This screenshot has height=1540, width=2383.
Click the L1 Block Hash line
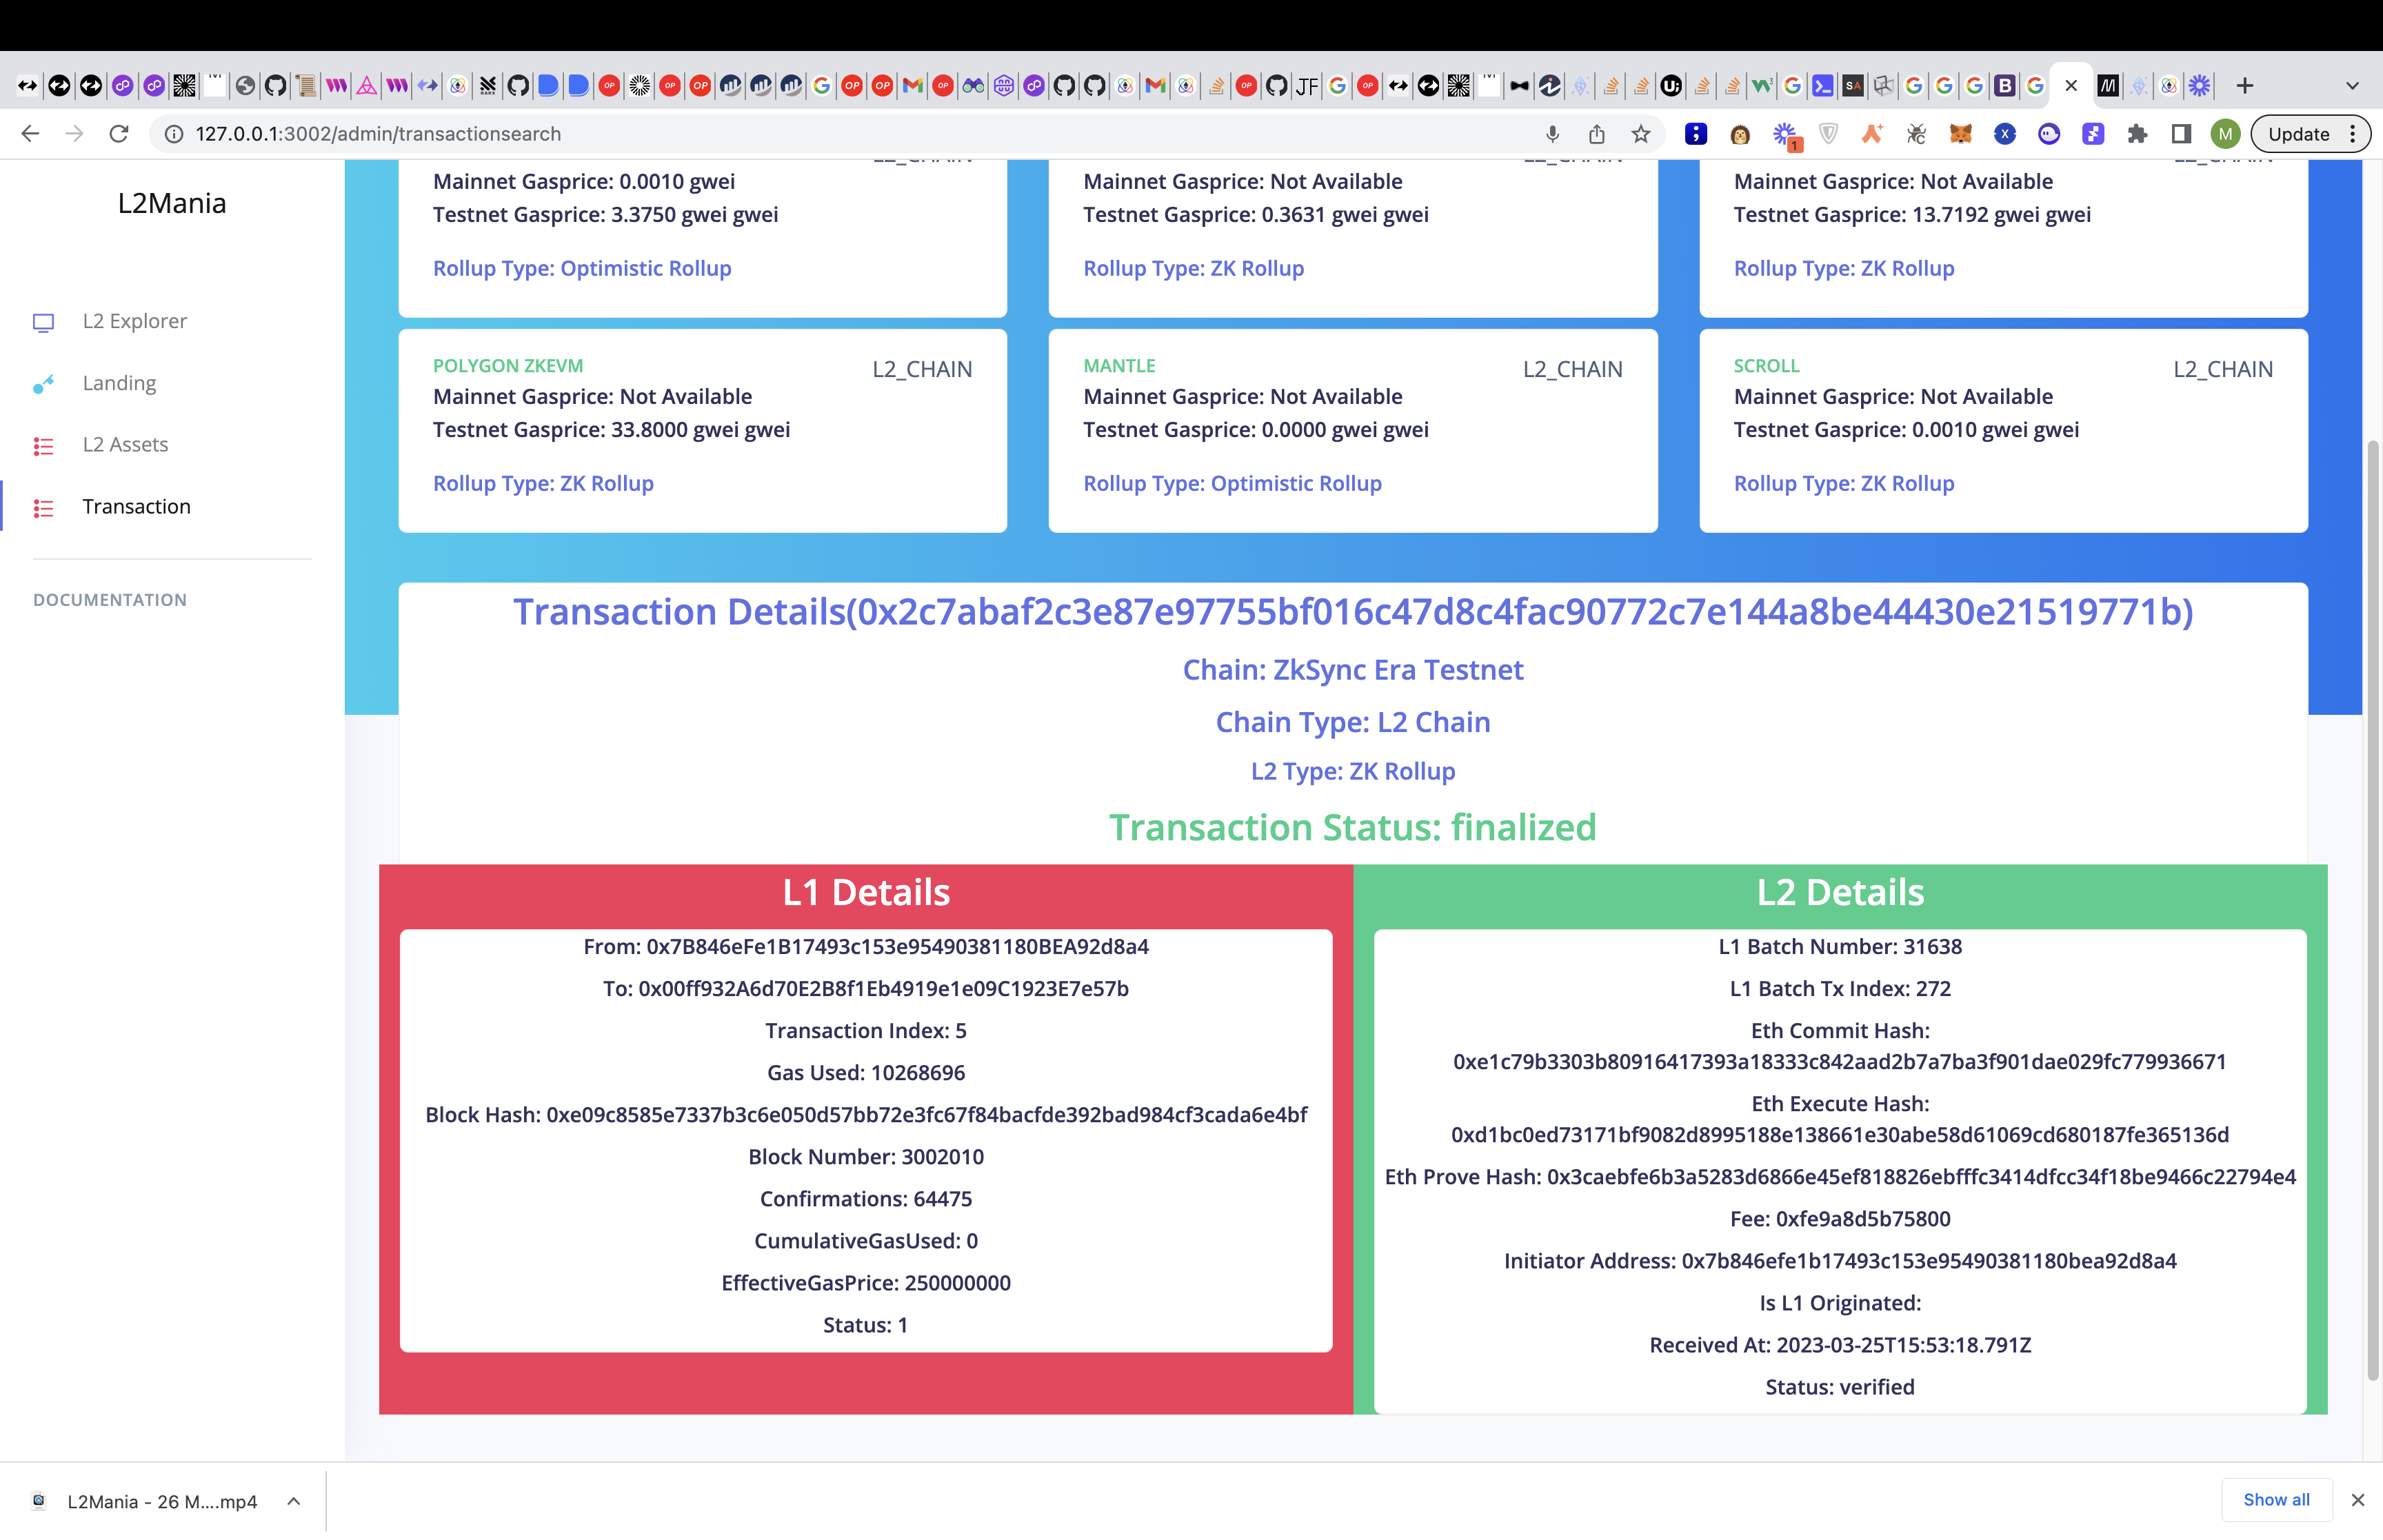click(x=866, y=1115)
